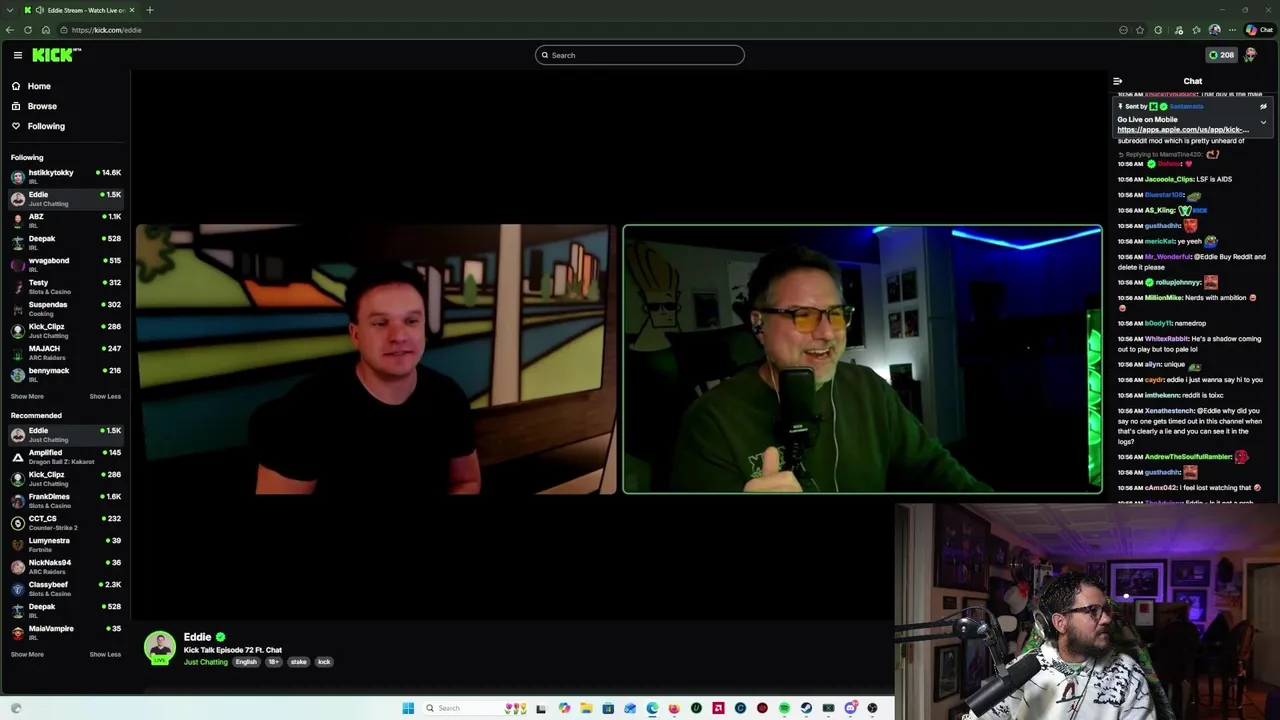Open a new browser tab
The width and height of the screenshot is (1280, 720).
(x=149, y=10)
